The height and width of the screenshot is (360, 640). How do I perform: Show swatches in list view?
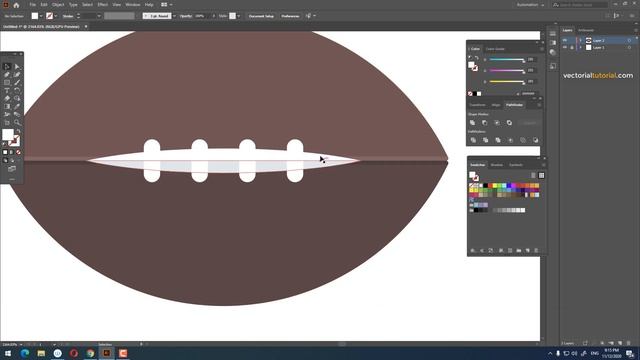pyautogui.click(x=533, y=176)
